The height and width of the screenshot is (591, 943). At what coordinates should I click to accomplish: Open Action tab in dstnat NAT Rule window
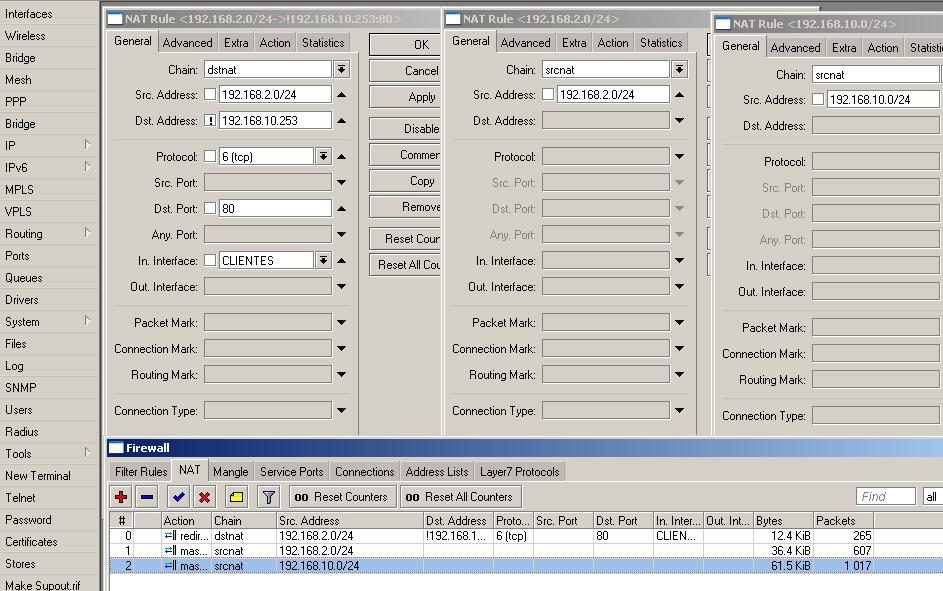pyautogui.click(x=275, y=43)
